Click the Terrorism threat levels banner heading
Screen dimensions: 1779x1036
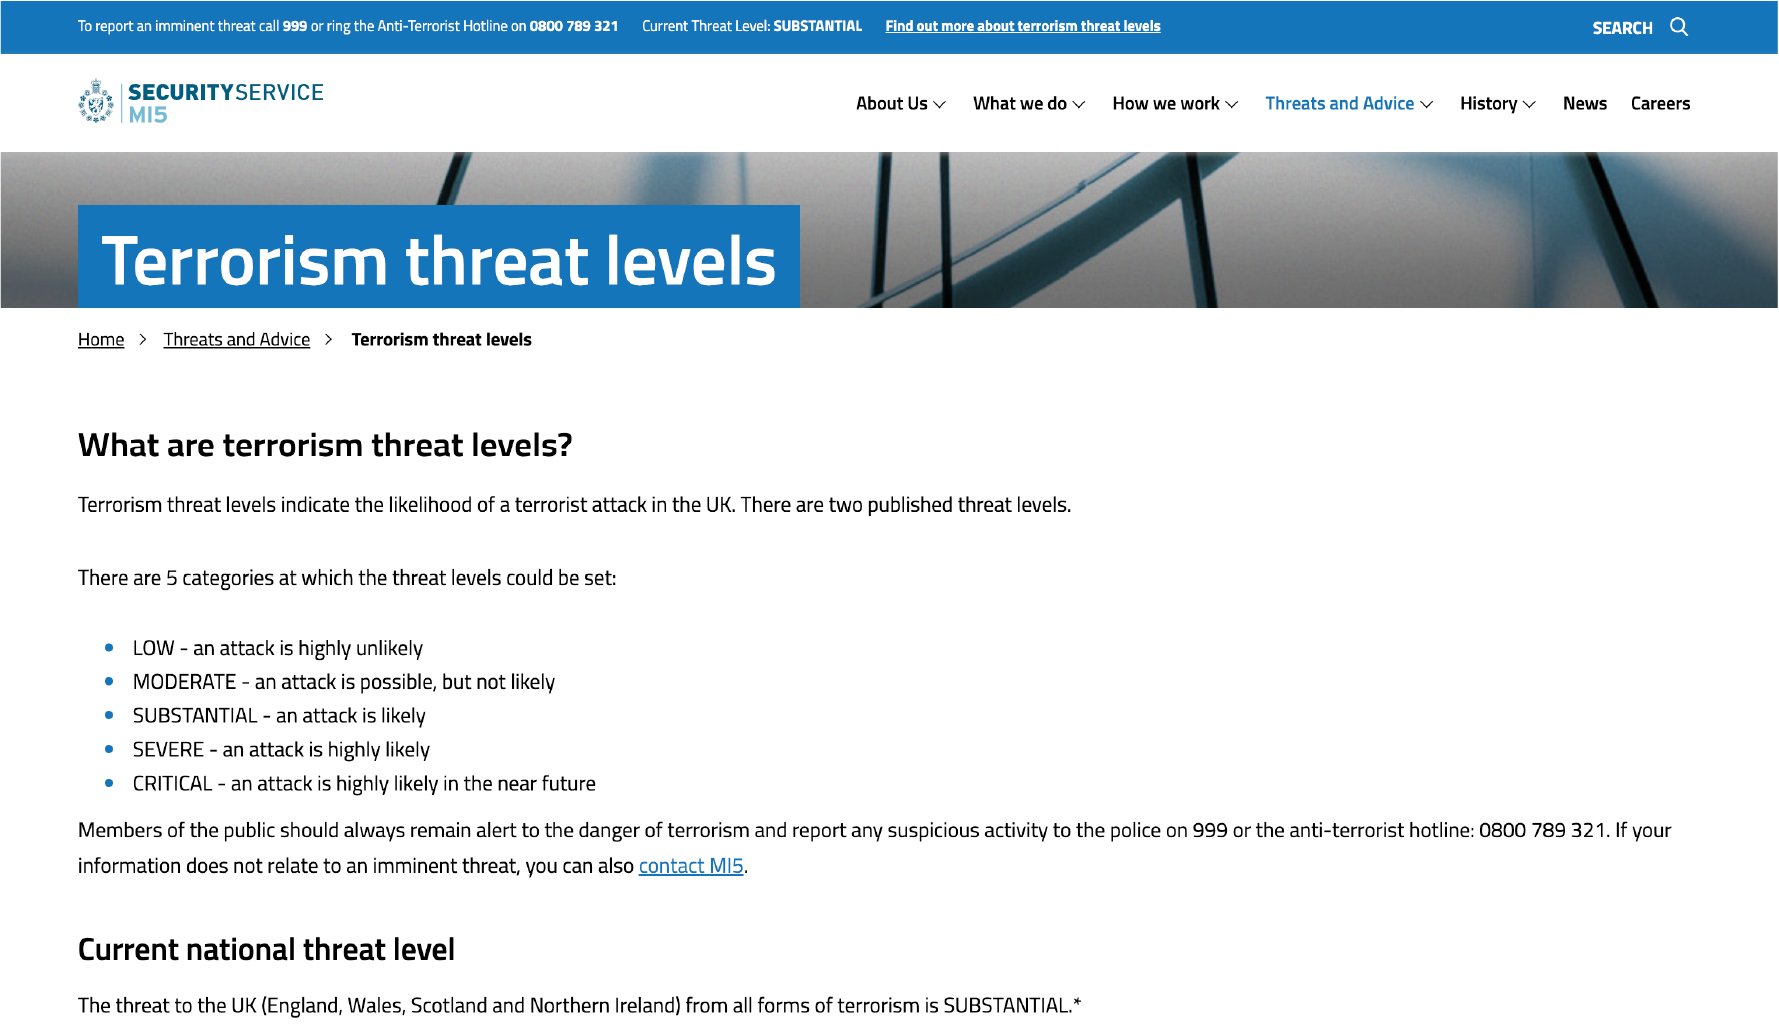438,261
